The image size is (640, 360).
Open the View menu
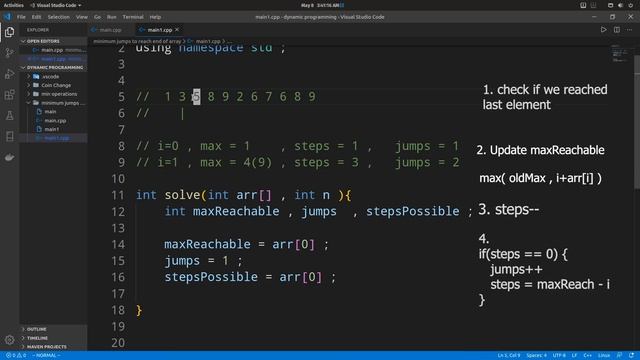pos(82,17)
